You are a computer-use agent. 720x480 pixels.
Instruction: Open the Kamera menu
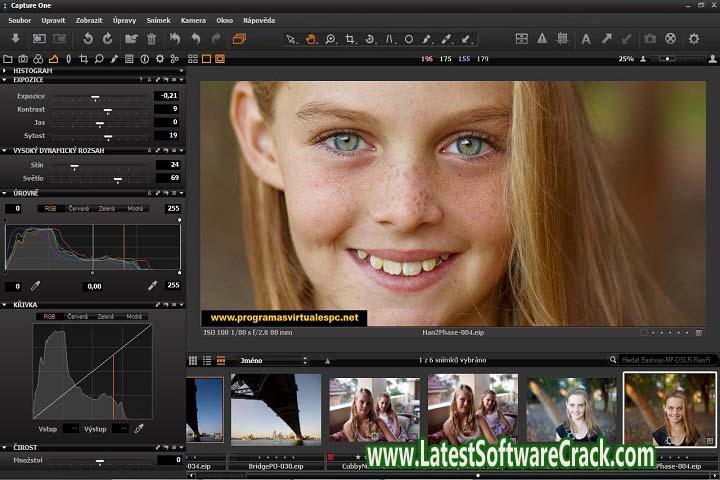point(193,20)
